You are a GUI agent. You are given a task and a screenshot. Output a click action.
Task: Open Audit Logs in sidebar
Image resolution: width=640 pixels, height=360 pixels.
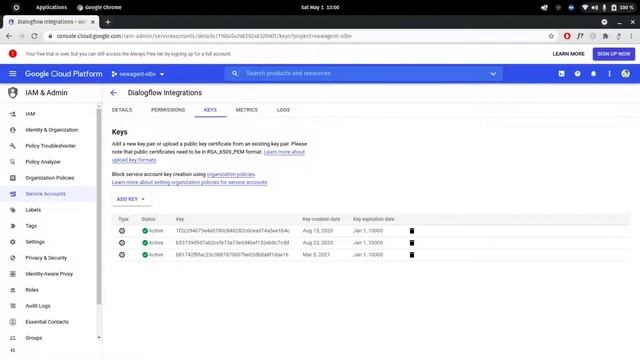point(49,306)
